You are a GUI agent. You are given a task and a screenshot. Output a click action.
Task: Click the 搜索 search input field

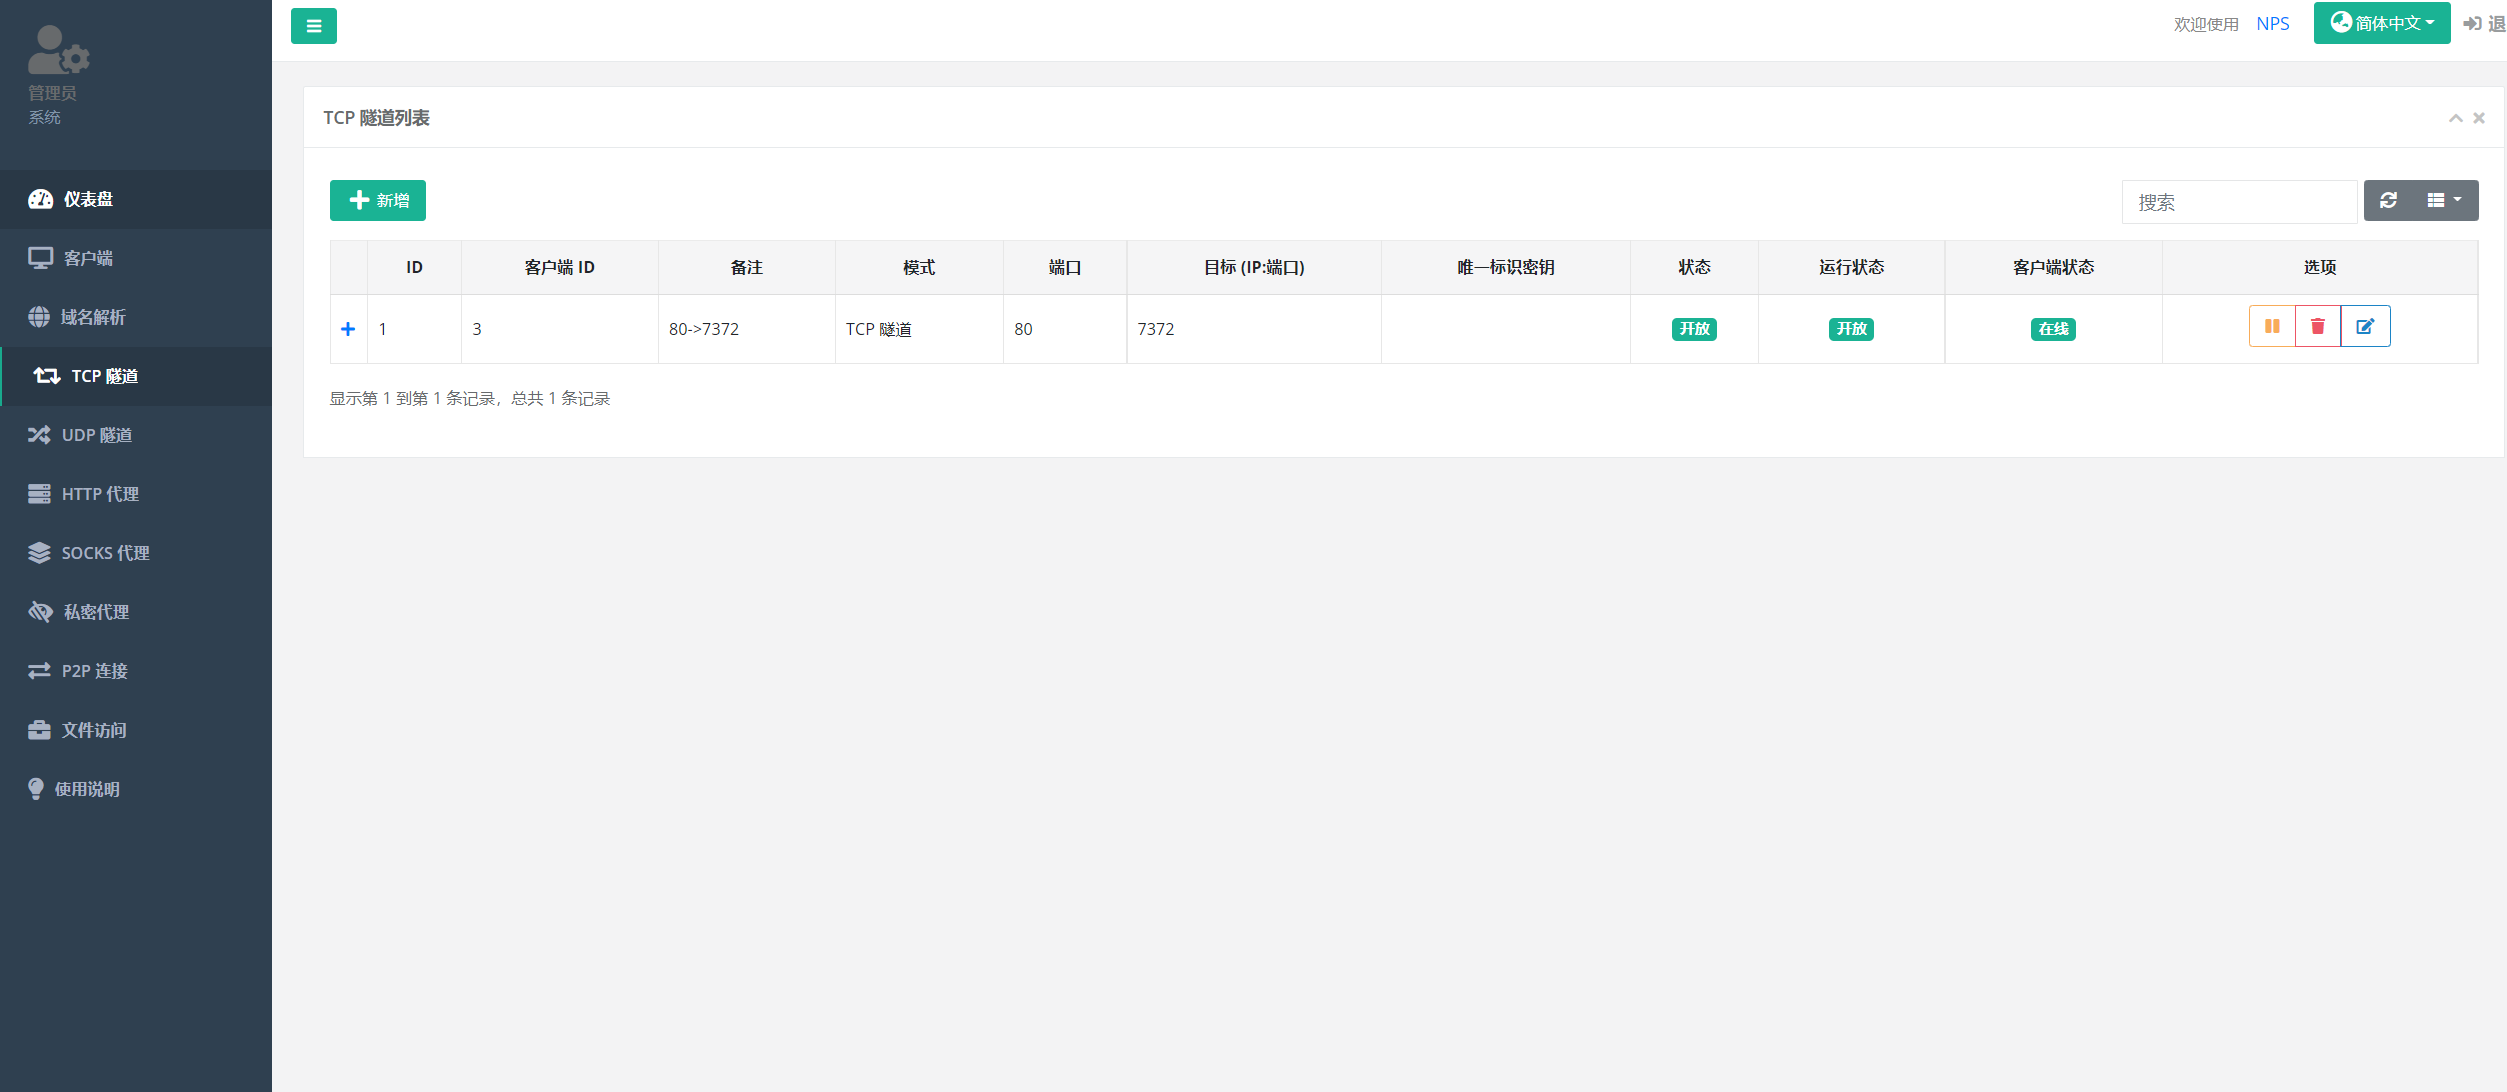(x=2238, y=203)
